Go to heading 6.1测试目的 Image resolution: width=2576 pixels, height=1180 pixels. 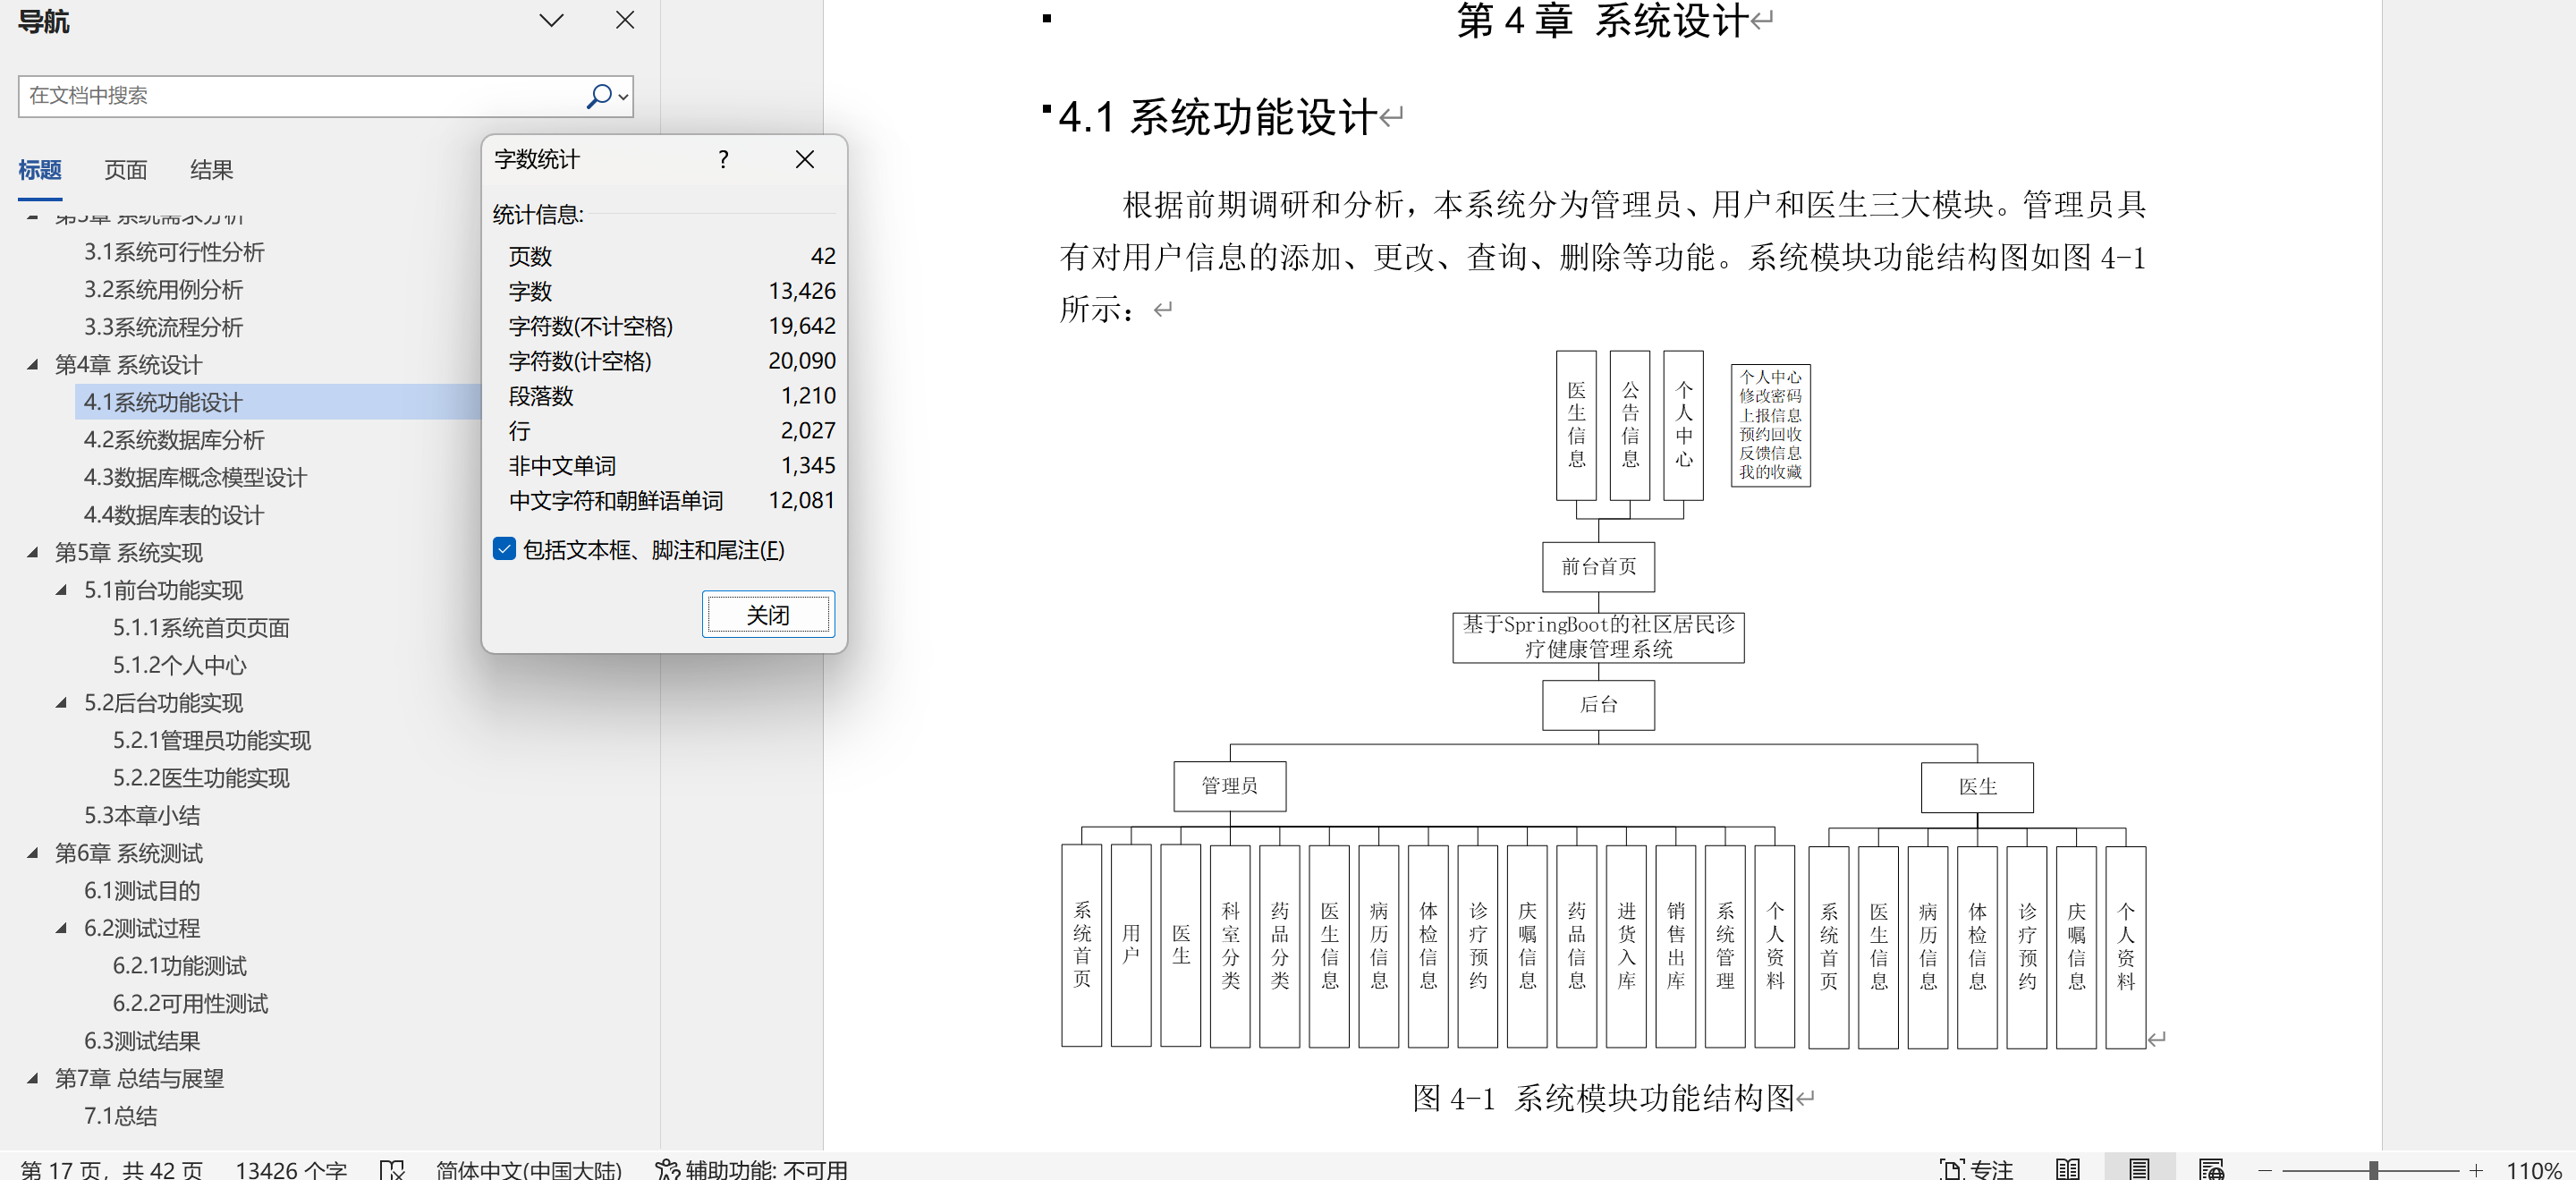tap(142, 891)
